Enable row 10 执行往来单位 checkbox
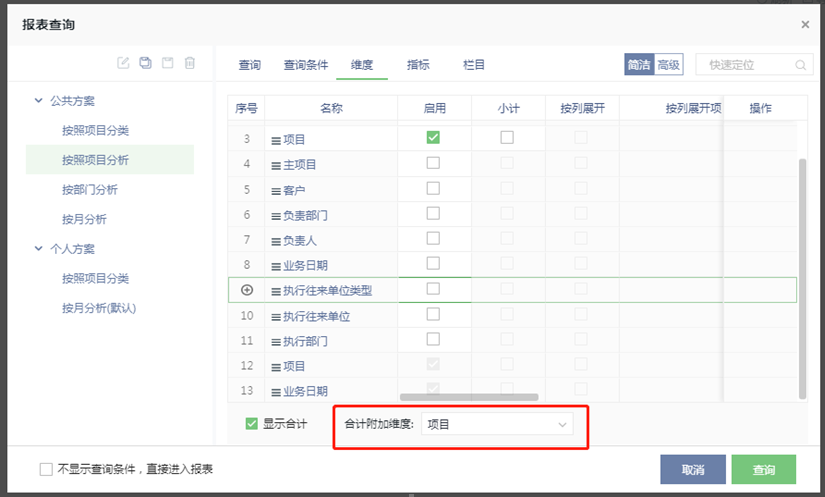This screenshot has height=497, width=825. [x=433, y=314]
